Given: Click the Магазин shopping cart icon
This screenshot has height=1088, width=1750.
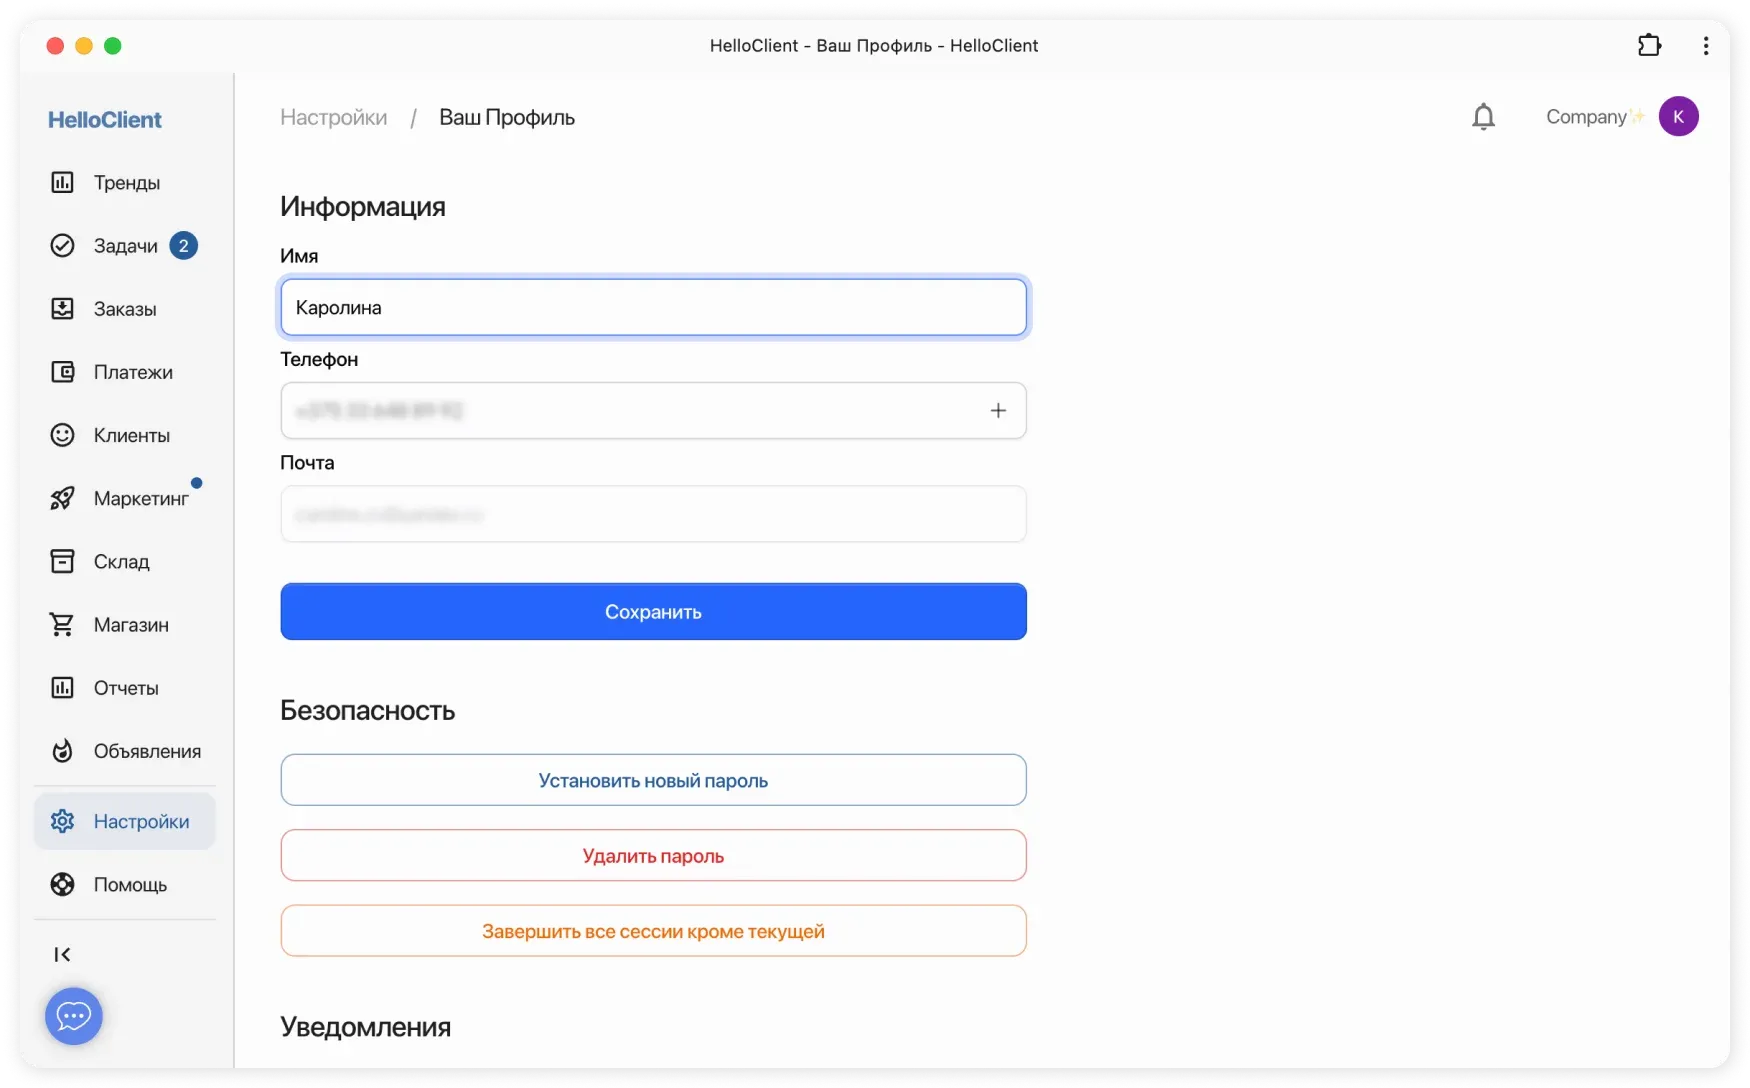Looking at the screenshot, I should click(62, 625).
